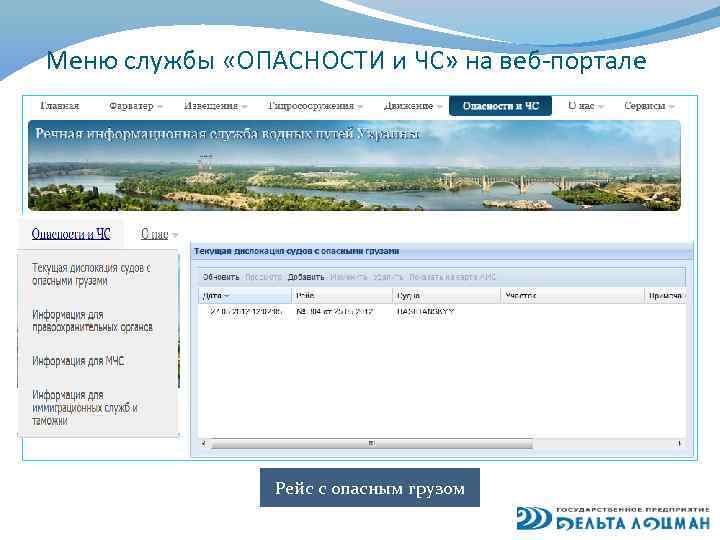
Task: Open the Главная menu item
Action: coord(60,106)
